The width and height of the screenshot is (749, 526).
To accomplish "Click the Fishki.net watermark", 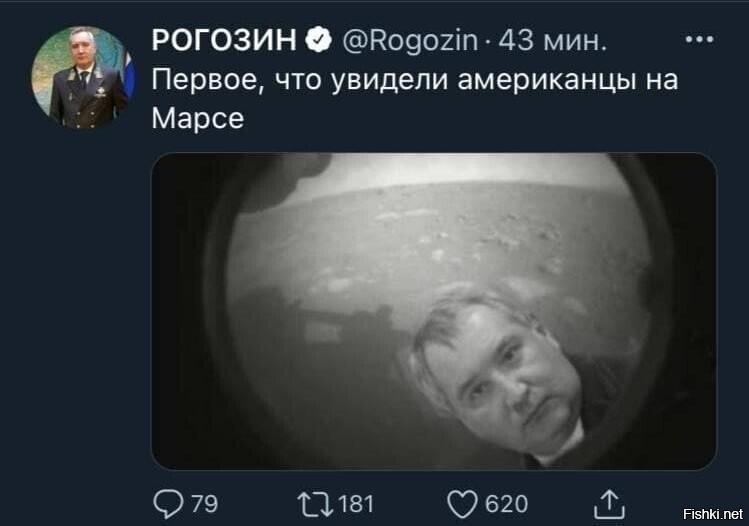I will tap(713, 514).
